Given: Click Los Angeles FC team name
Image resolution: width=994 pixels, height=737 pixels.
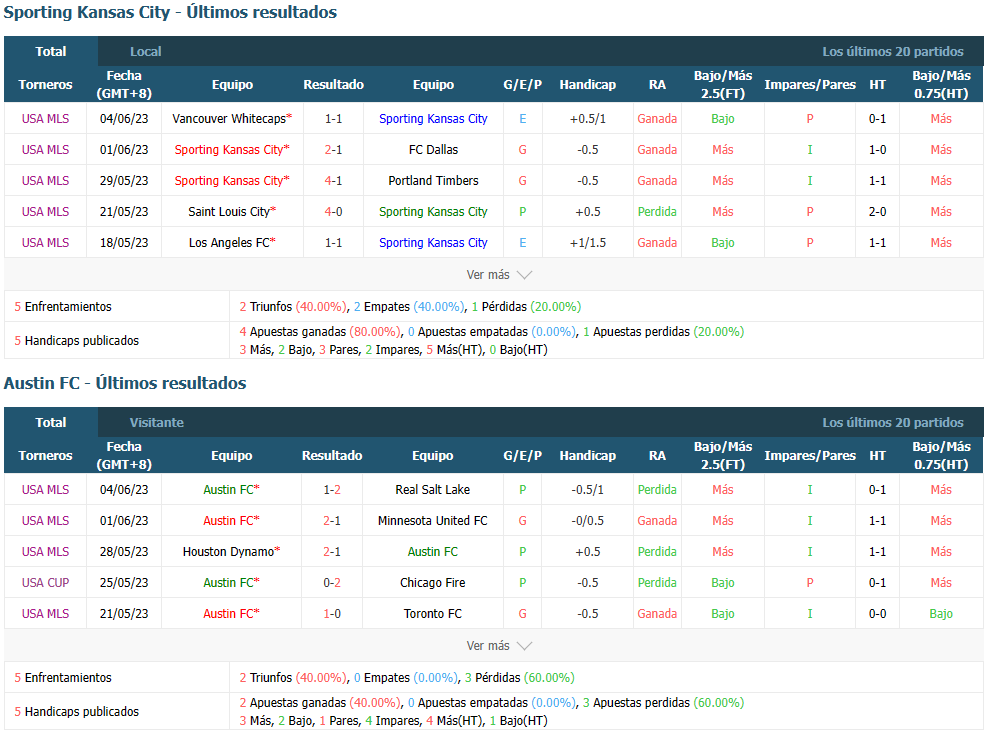Looking at the screenshot, I should coord(232,243).
